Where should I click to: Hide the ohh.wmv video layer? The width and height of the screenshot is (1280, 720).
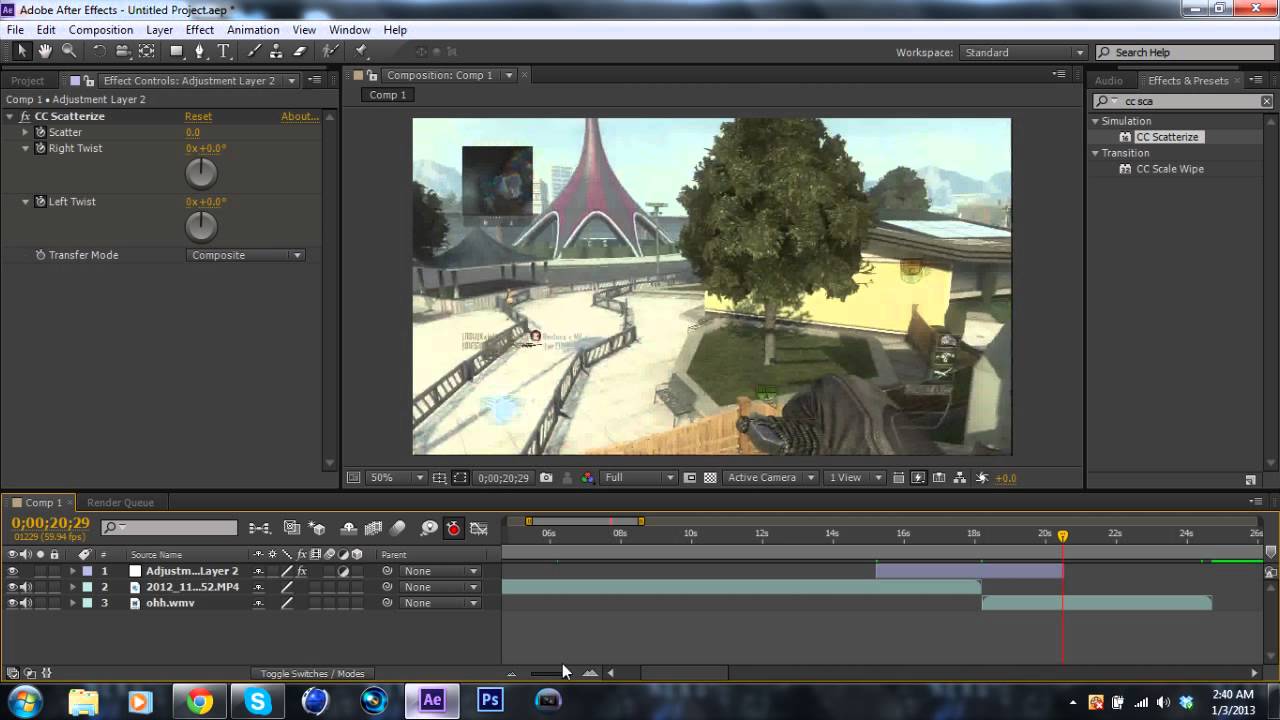(x=13, y=603)
